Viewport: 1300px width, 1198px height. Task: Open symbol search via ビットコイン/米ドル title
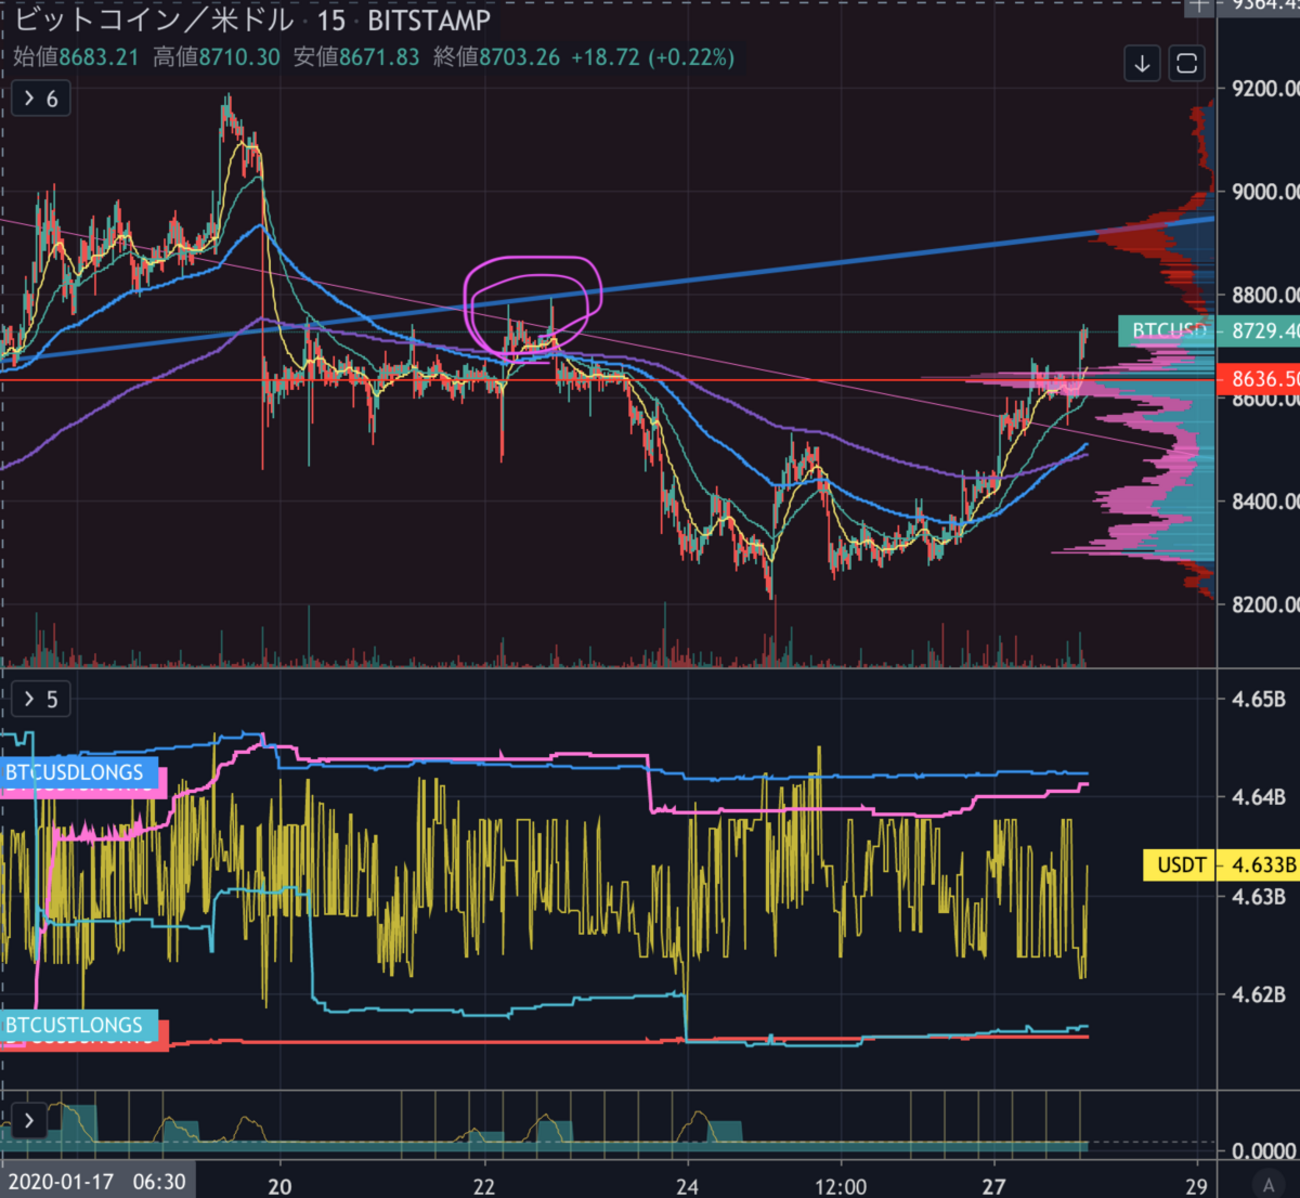click(x=155, y=21)
